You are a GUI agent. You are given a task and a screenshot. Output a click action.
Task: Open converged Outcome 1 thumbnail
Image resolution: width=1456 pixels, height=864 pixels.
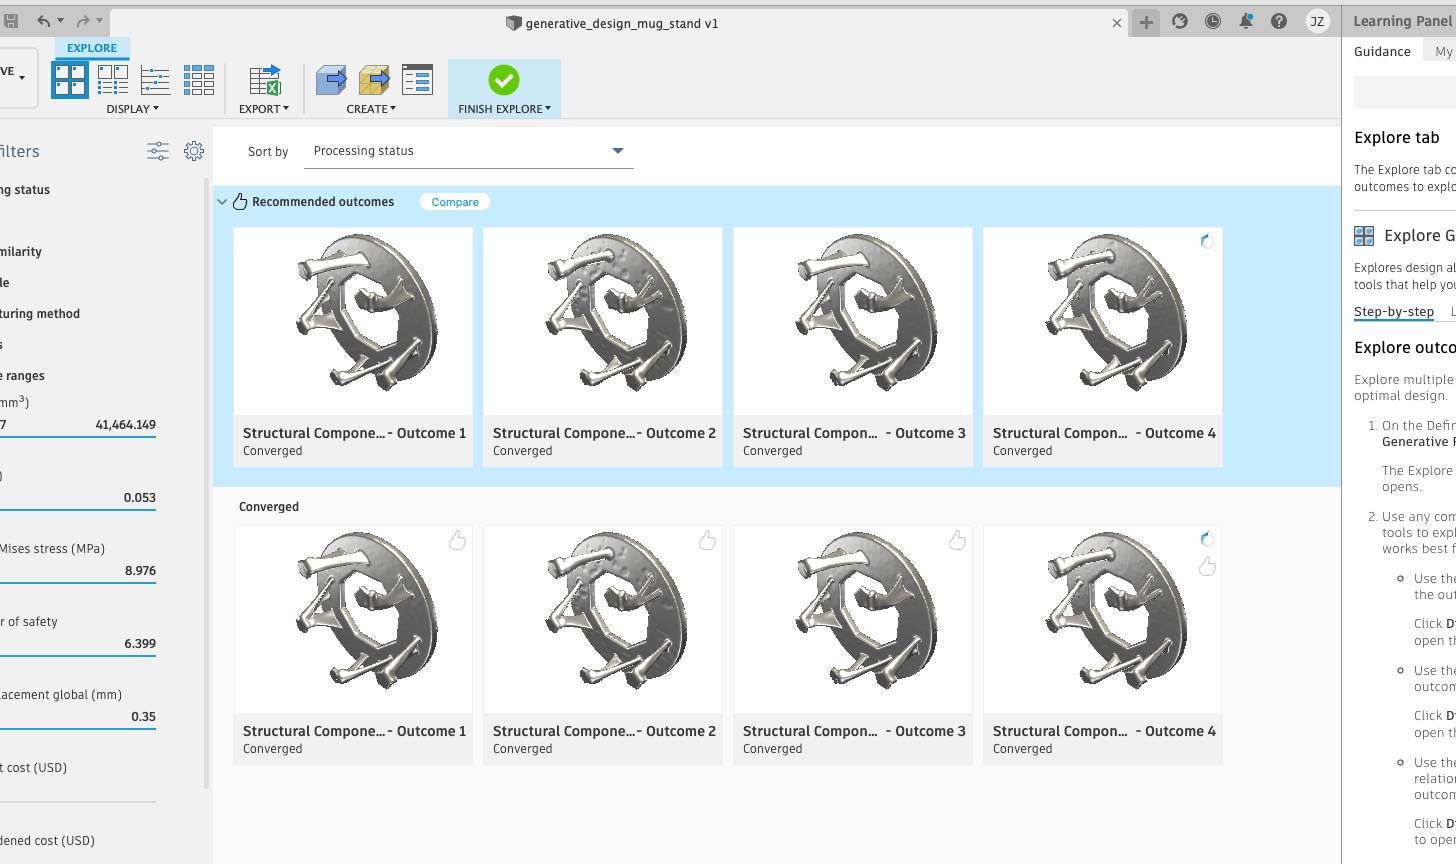click(353, 619)
